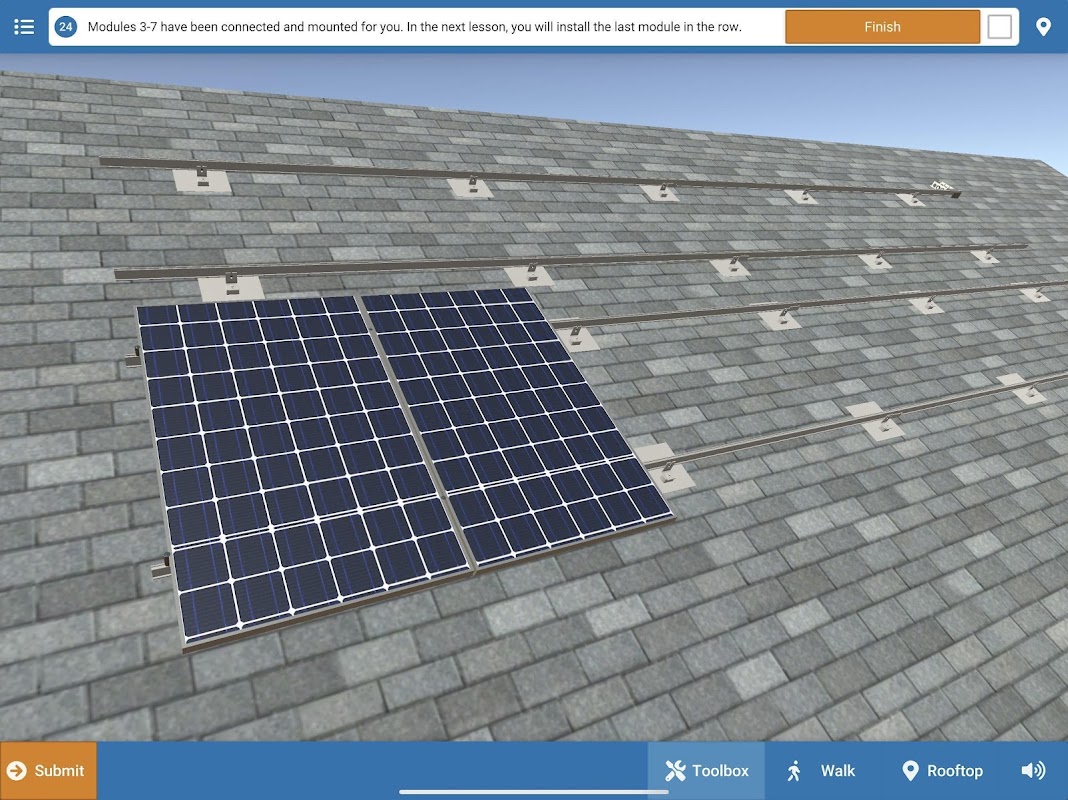Viewport: 1068px width, 800px height.
Task: Click the orange Finish button
Action: [x=882, y=27]
